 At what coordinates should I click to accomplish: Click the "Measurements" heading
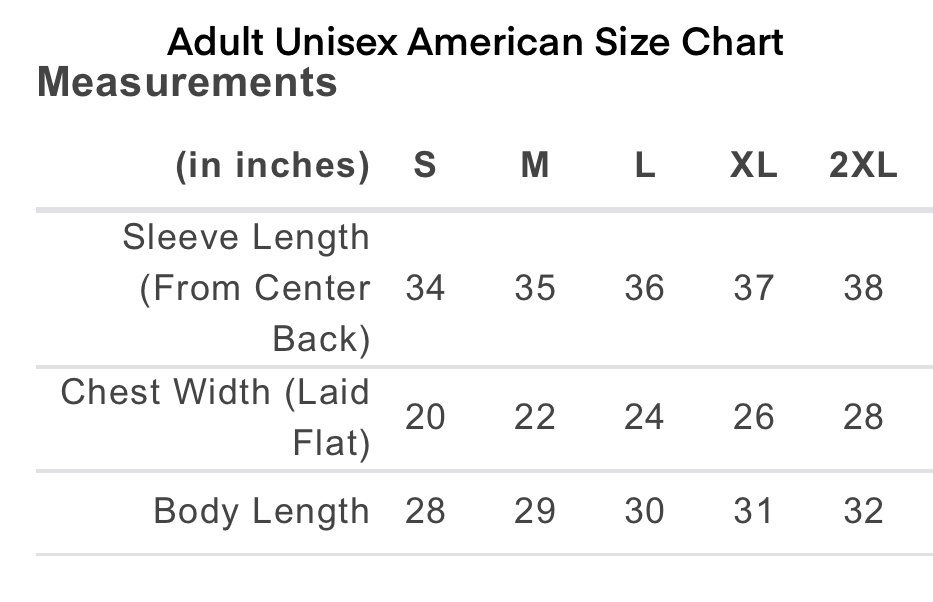pyautogui.click(x=187, y=83)
